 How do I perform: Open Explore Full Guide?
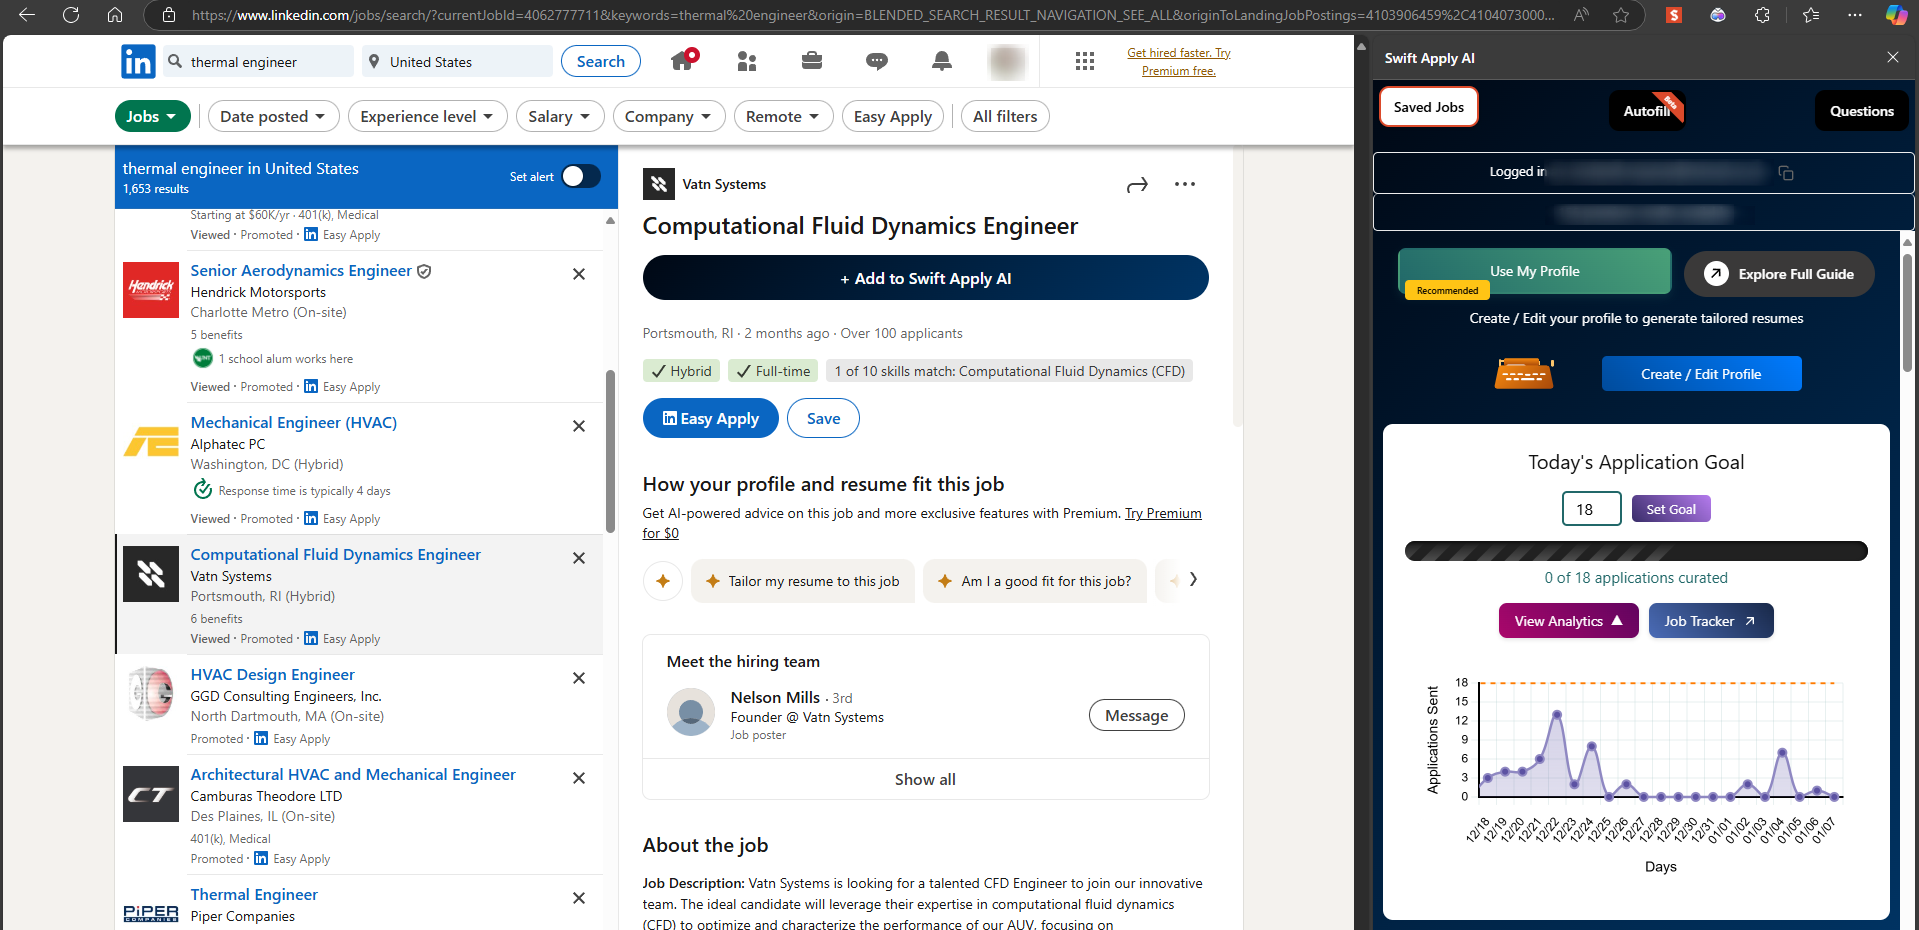[x=1779, y=274]
